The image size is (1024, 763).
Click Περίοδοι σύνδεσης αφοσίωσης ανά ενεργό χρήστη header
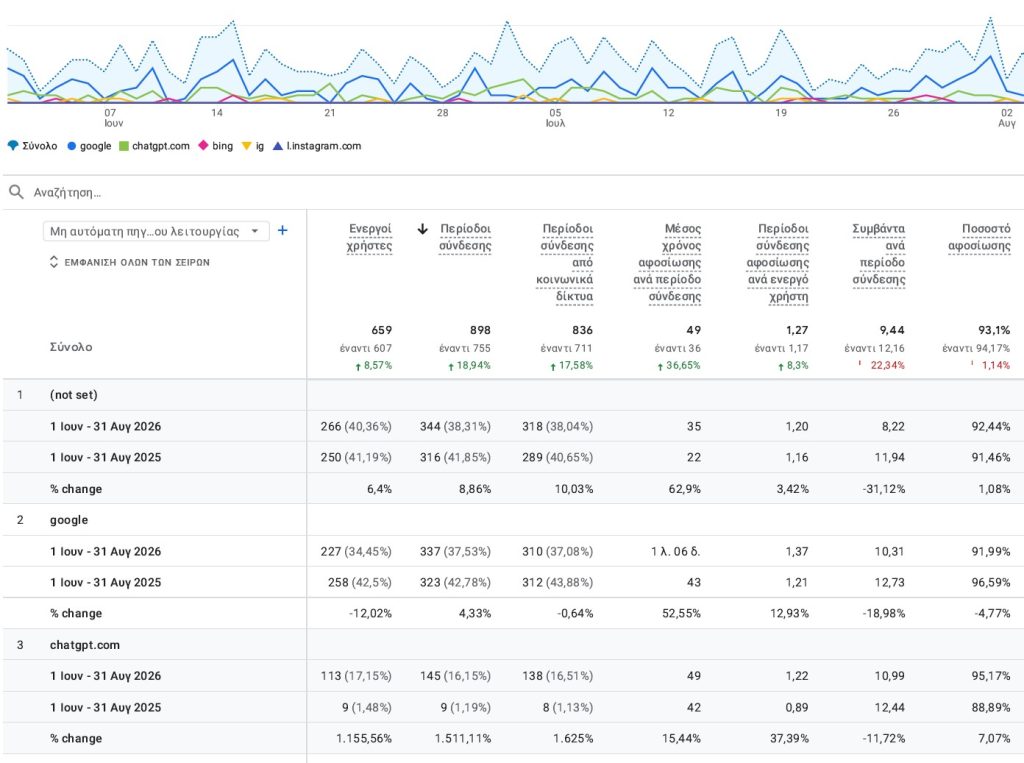778,262
